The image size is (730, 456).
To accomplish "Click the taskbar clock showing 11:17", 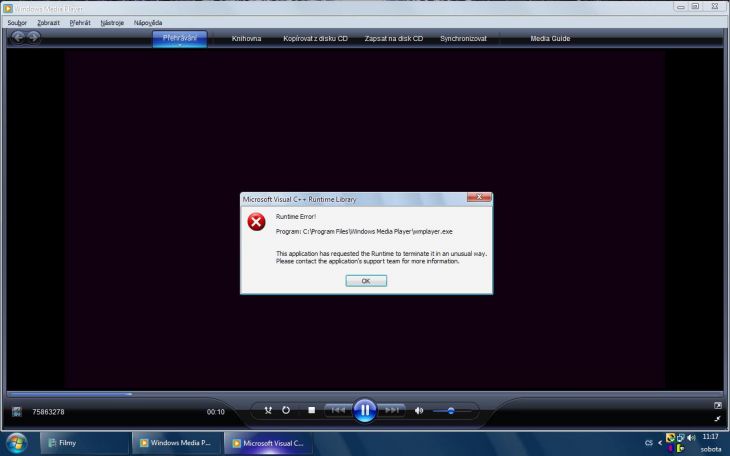I will pyautogui.click(x=710, y=437).
